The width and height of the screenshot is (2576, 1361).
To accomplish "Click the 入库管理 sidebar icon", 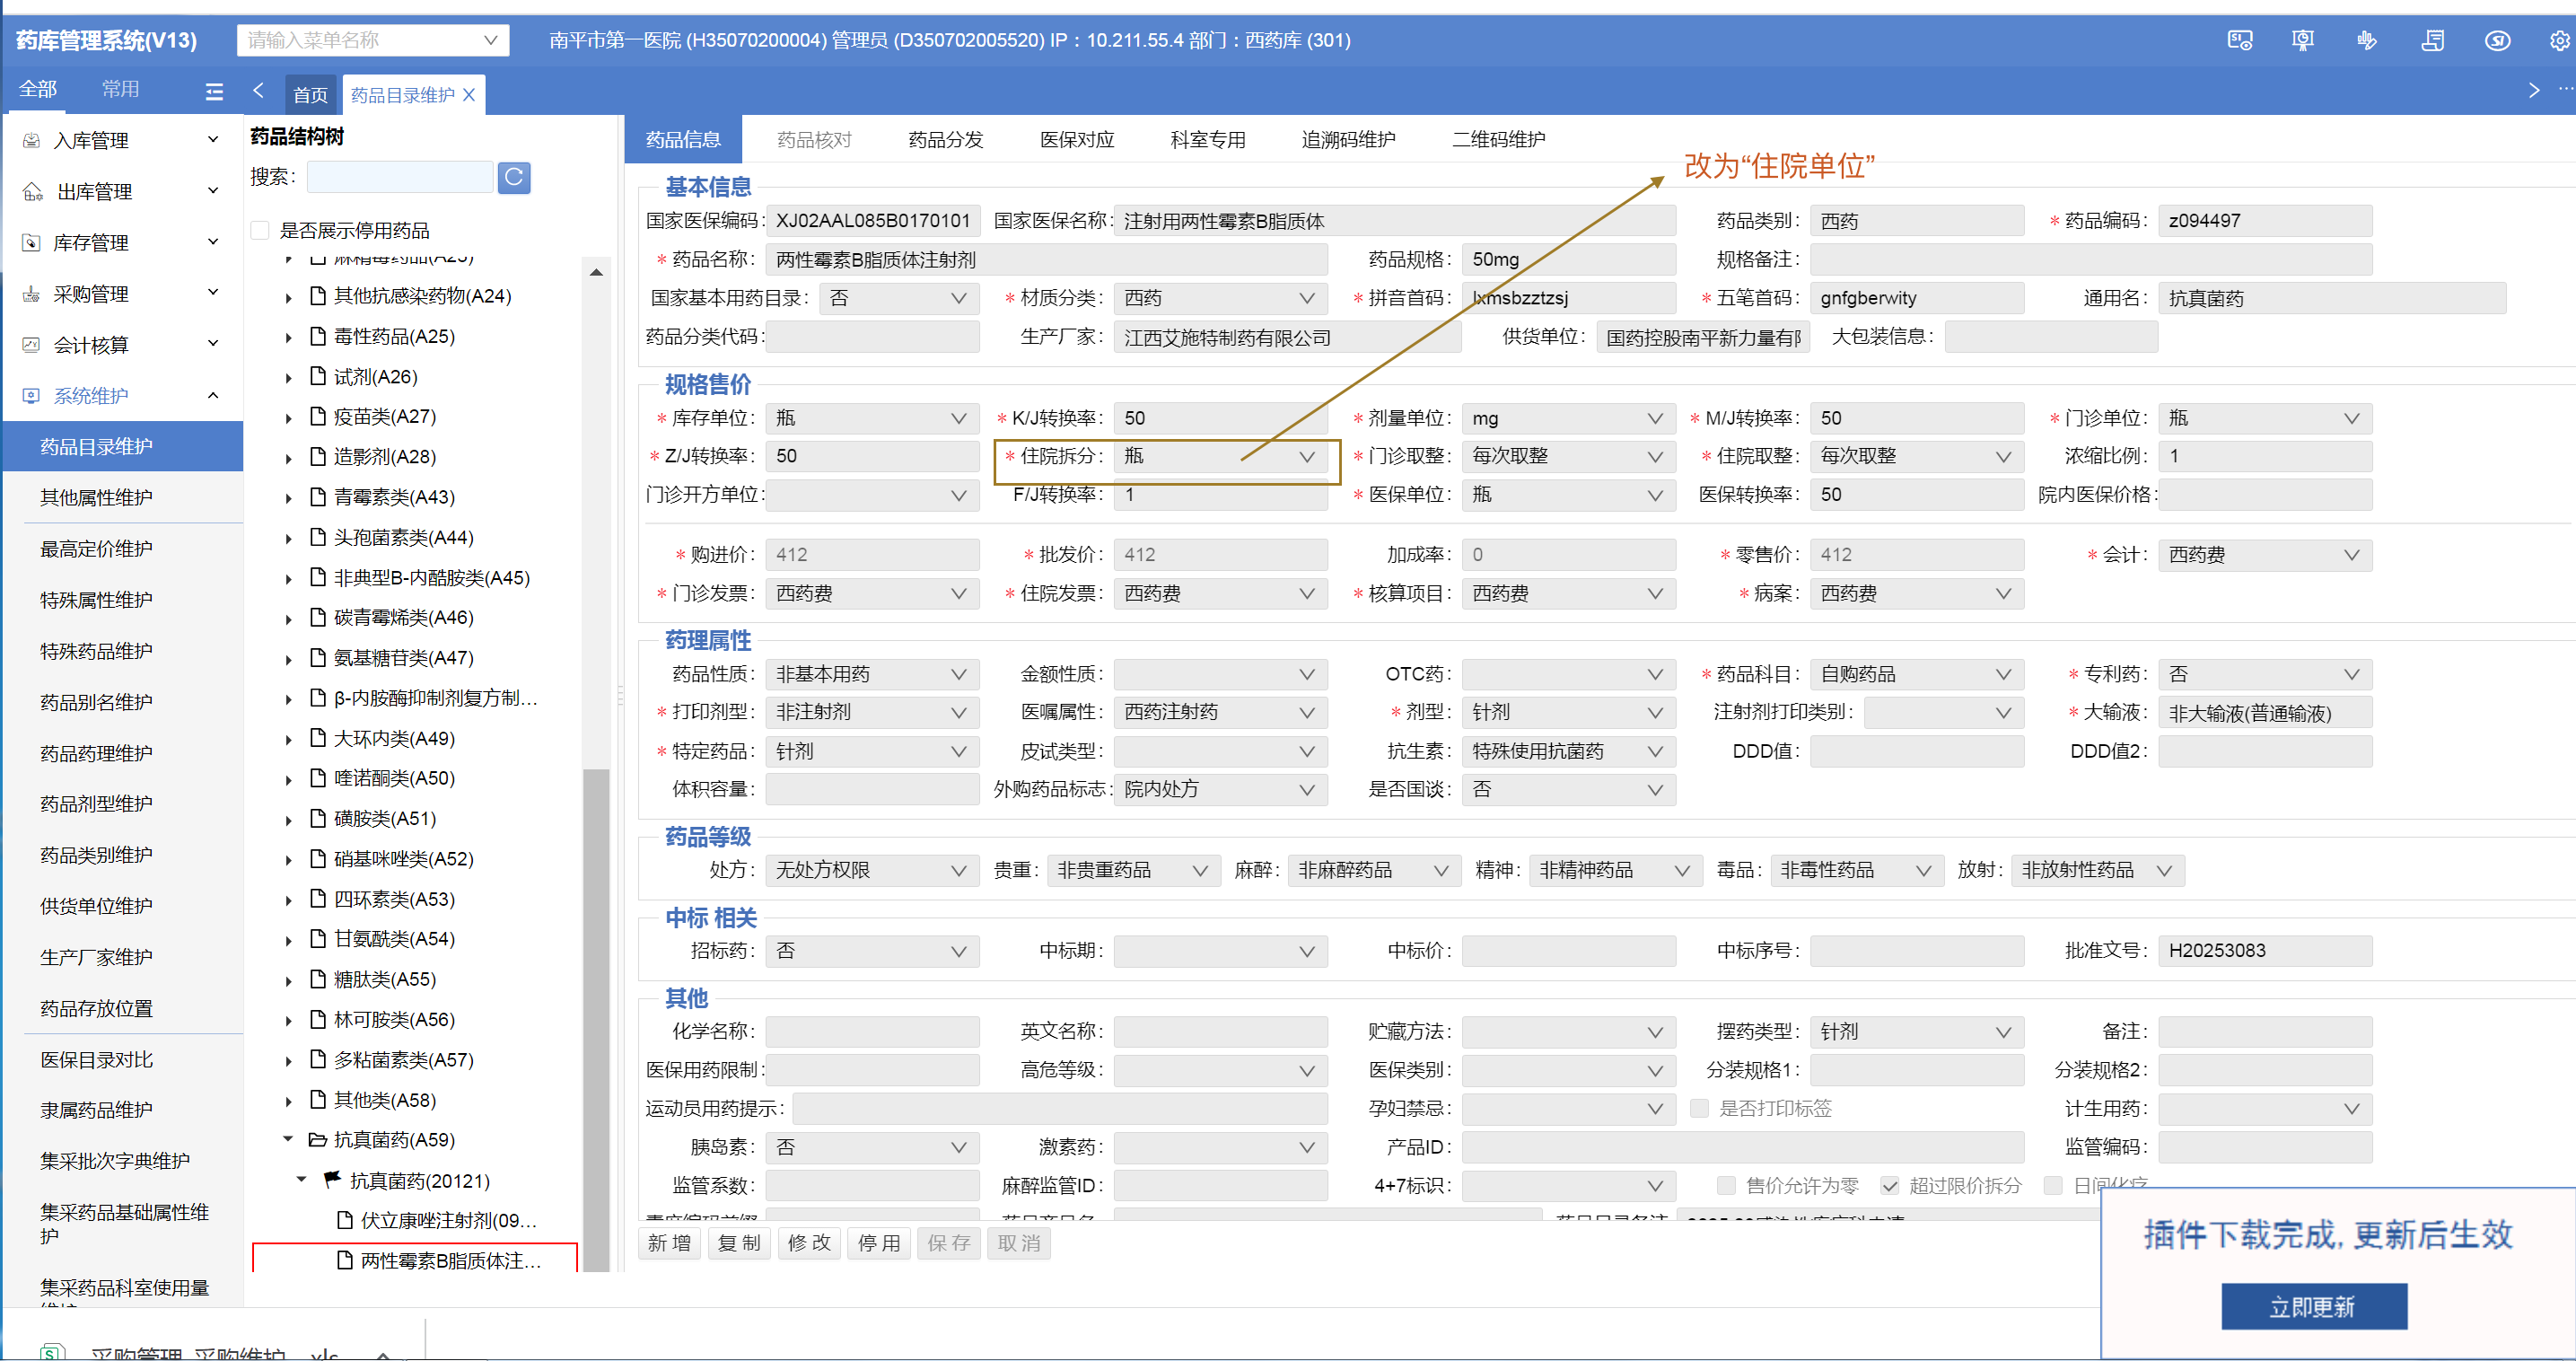I will tap(32, 141).
